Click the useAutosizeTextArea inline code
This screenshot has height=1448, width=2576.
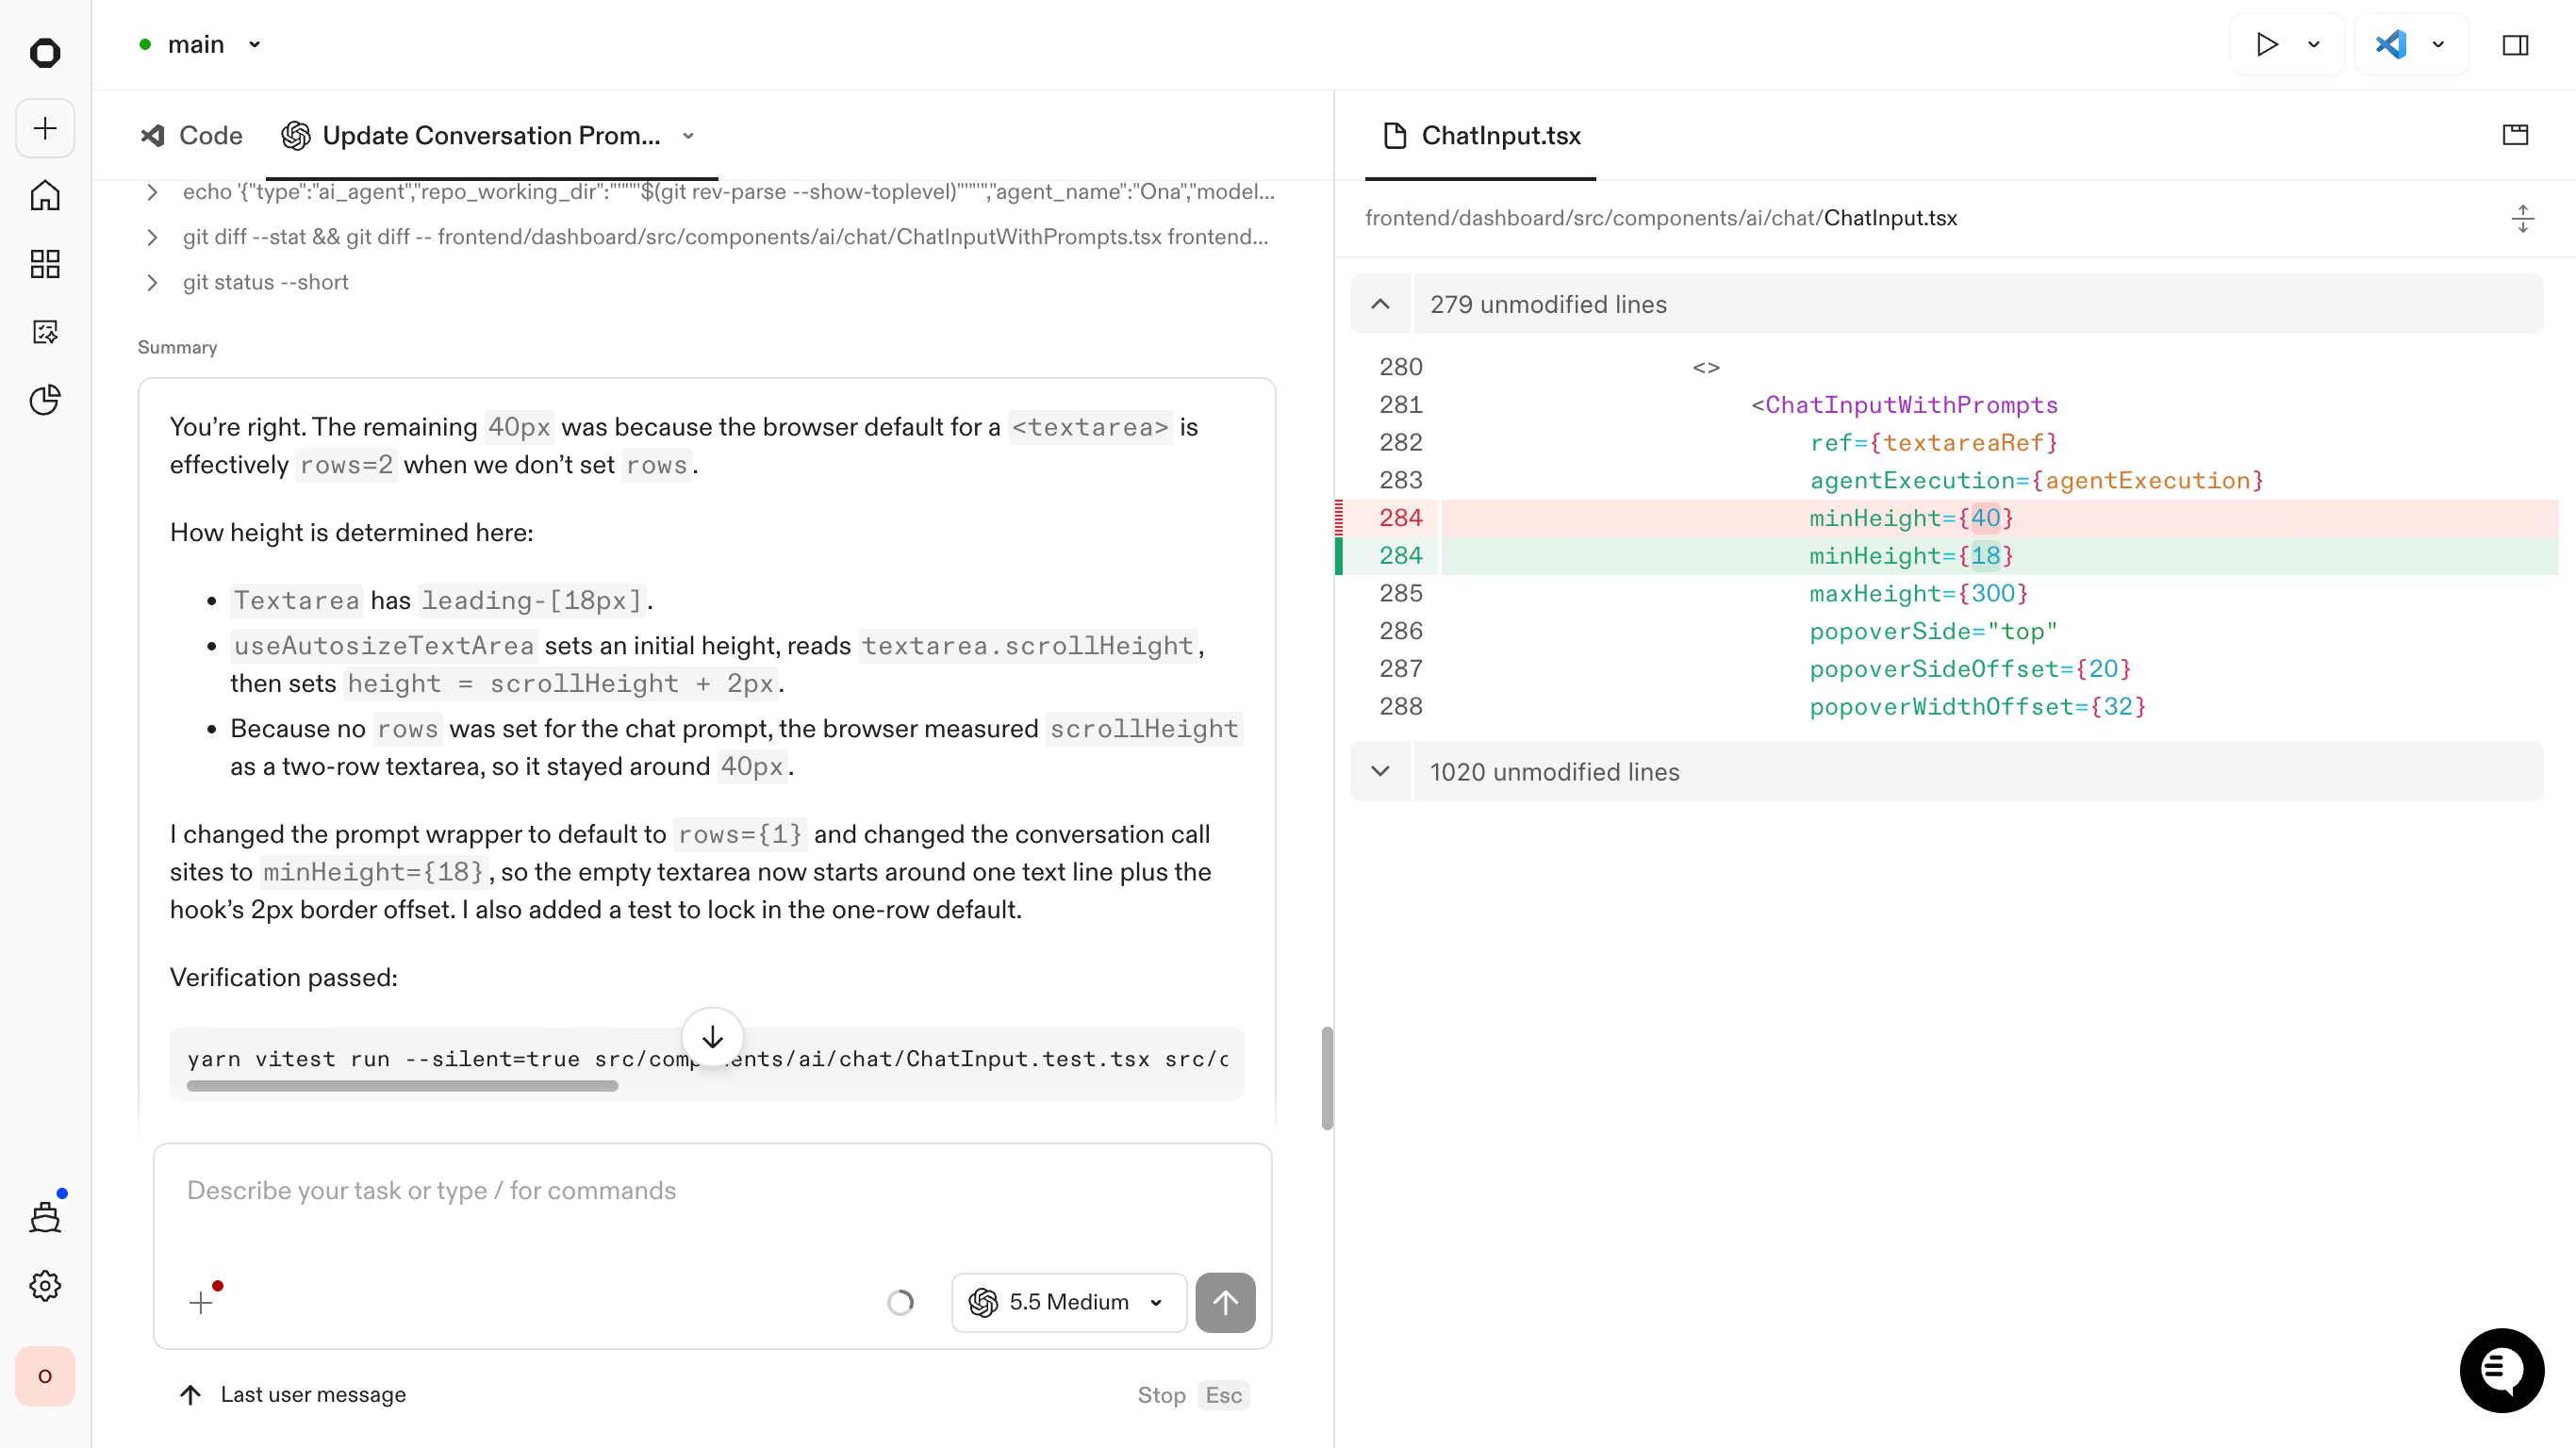[x=384, y=646]
